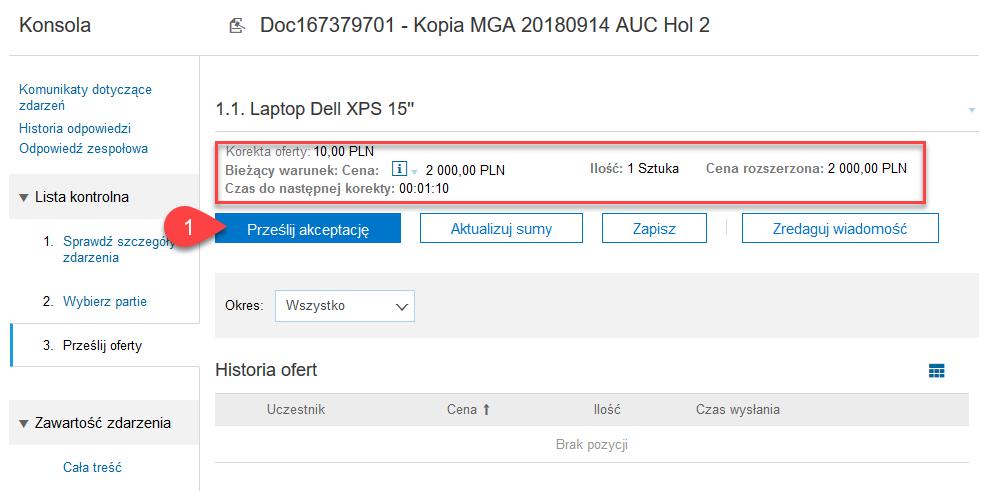Open the table options grid icon

[x=937, y=370]
